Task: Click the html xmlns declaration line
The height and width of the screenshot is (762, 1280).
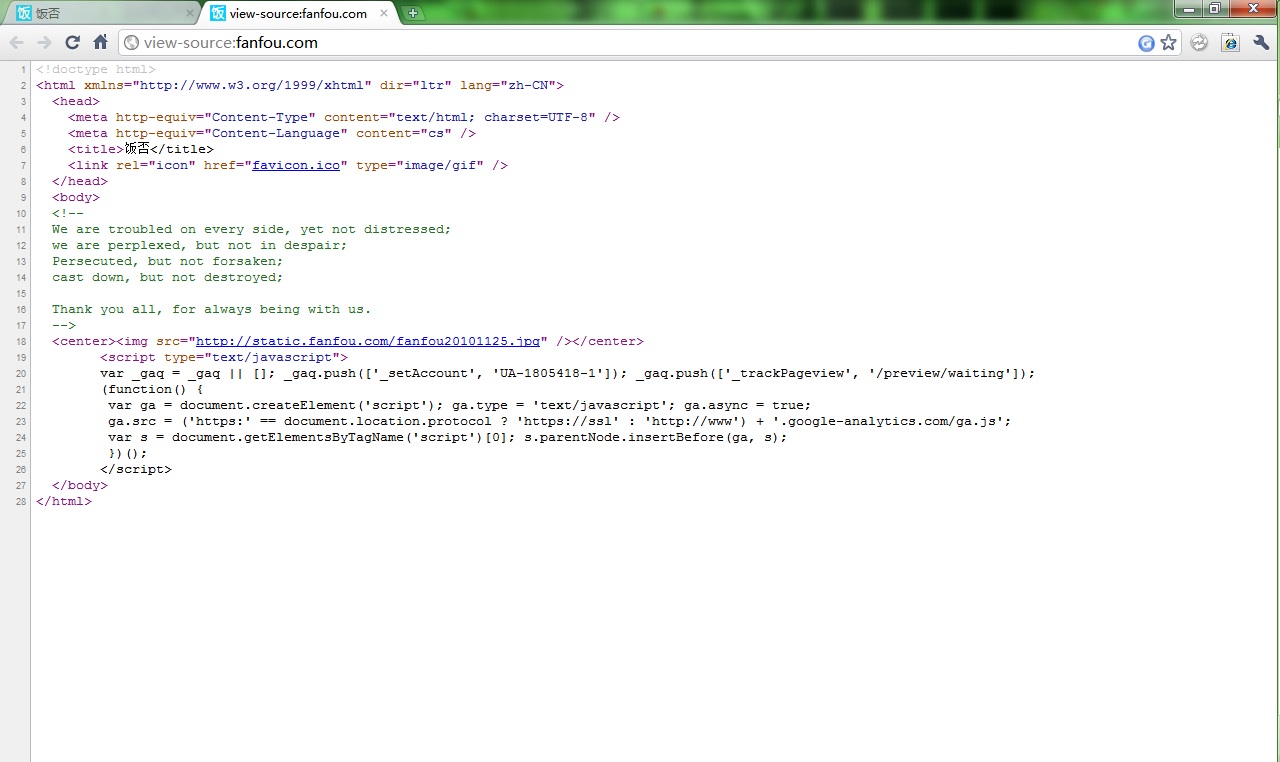Action: click(x=300, y=85)
